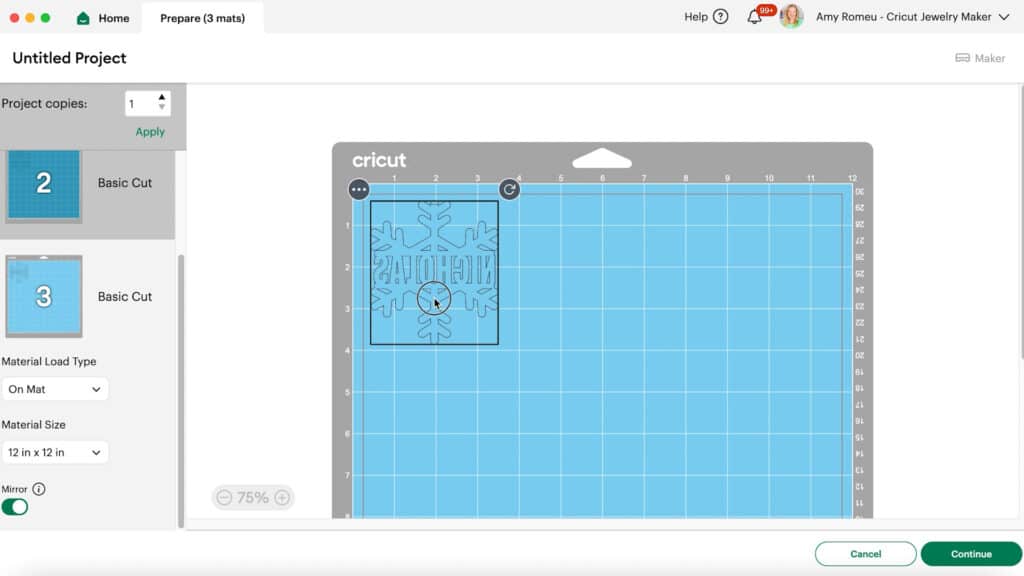Zoom in with the plus icon
This screenshot has width=1024, height=576.
point(282,498)
